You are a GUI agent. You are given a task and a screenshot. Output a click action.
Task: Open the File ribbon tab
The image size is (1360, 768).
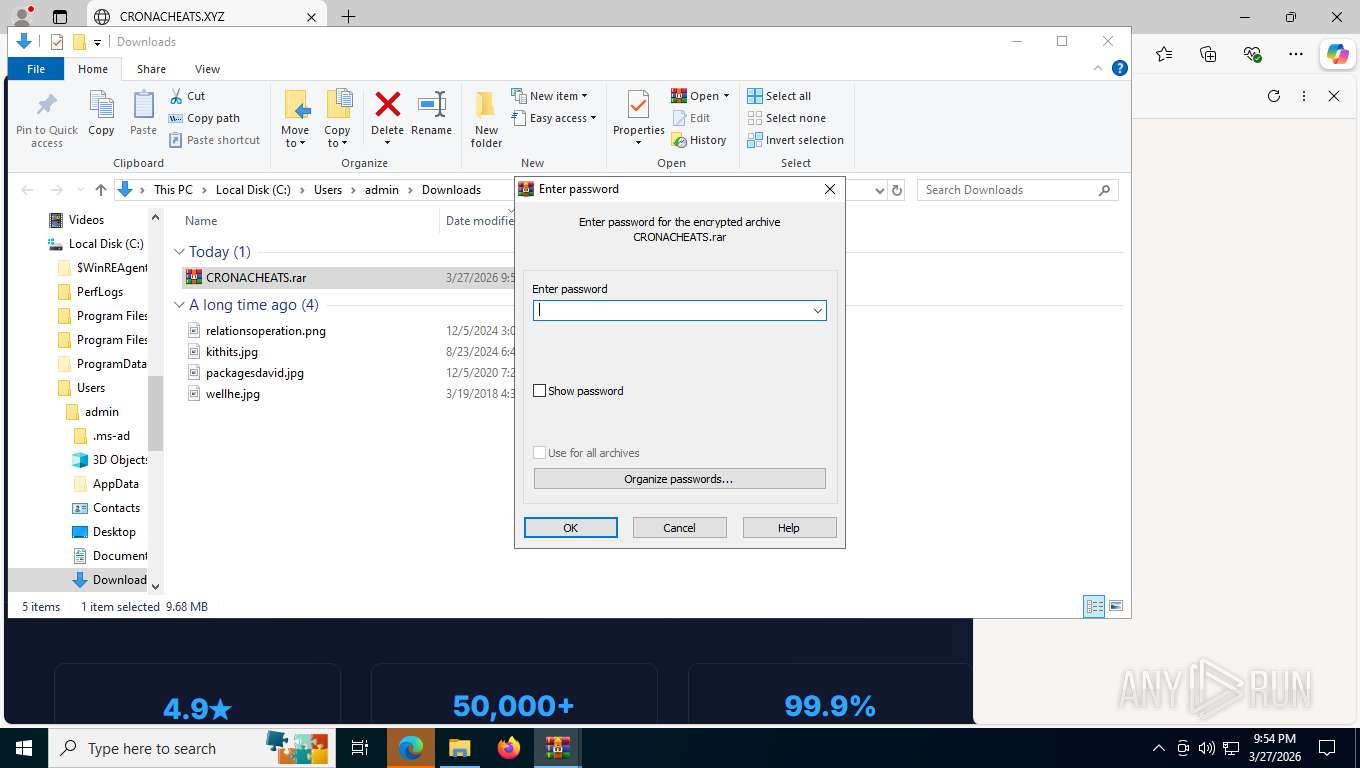36,69
